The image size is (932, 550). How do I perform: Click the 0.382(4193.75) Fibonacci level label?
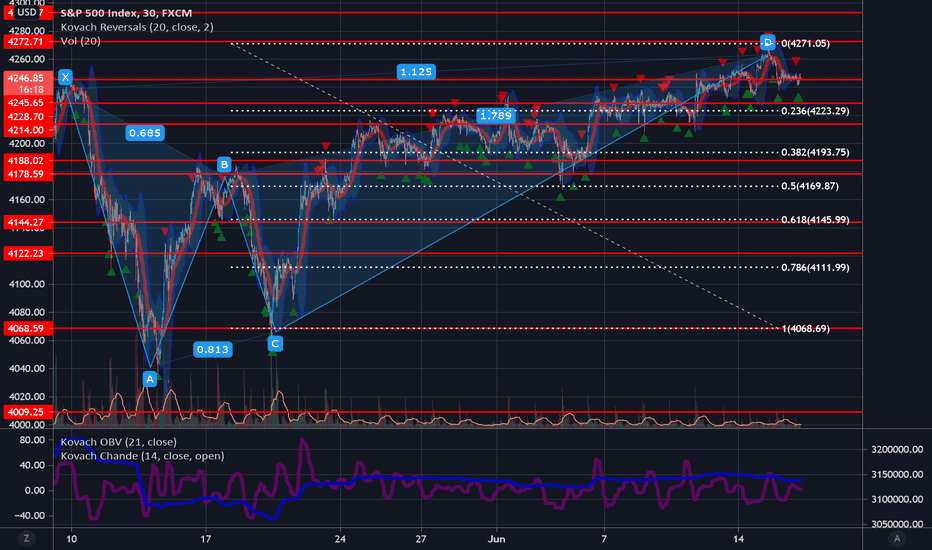tap(815, 152)
